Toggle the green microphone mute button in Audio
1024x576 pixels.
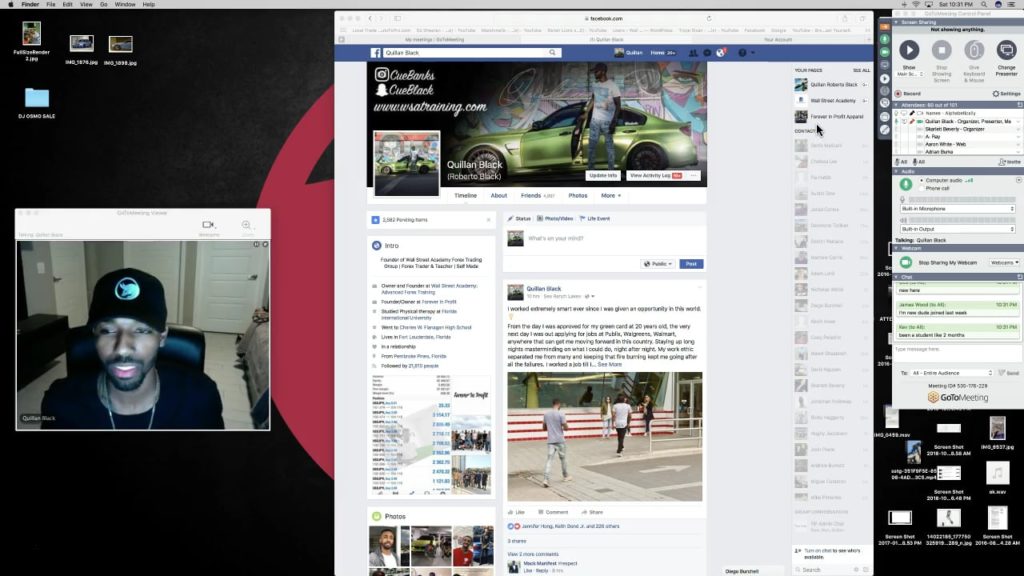pyautogui.click(x=906, y=184)
